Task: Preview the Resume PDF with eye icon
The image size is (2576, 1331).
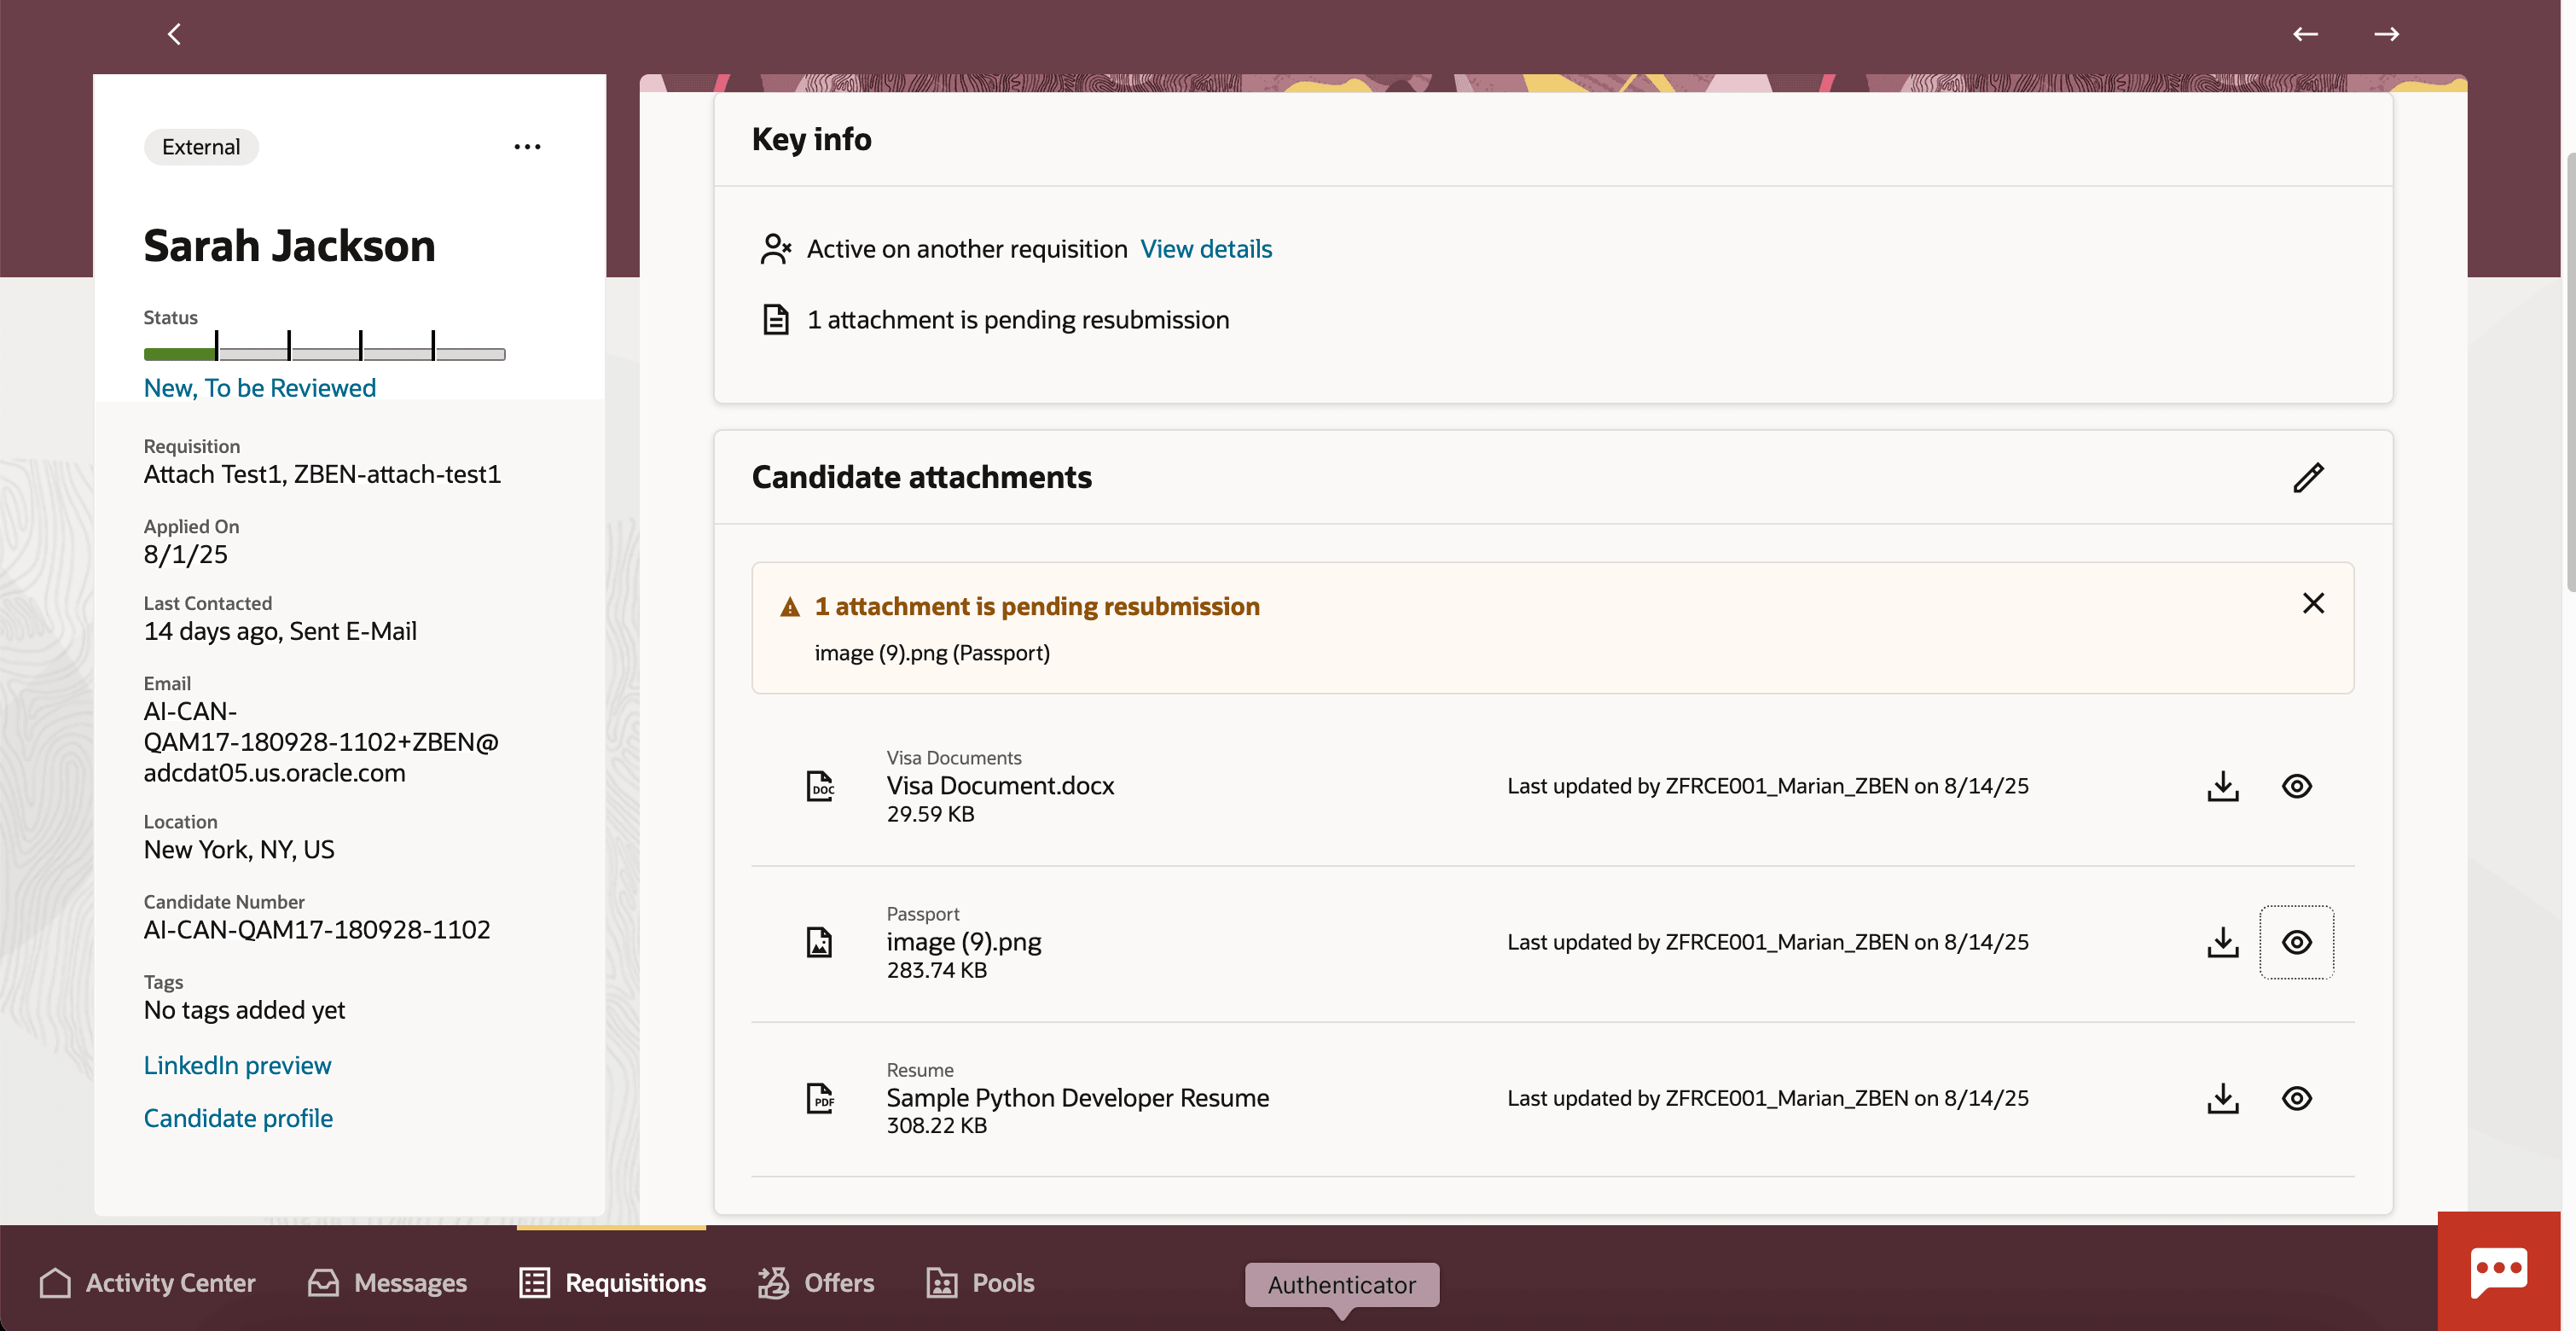Action: tap(2296, 1098)
